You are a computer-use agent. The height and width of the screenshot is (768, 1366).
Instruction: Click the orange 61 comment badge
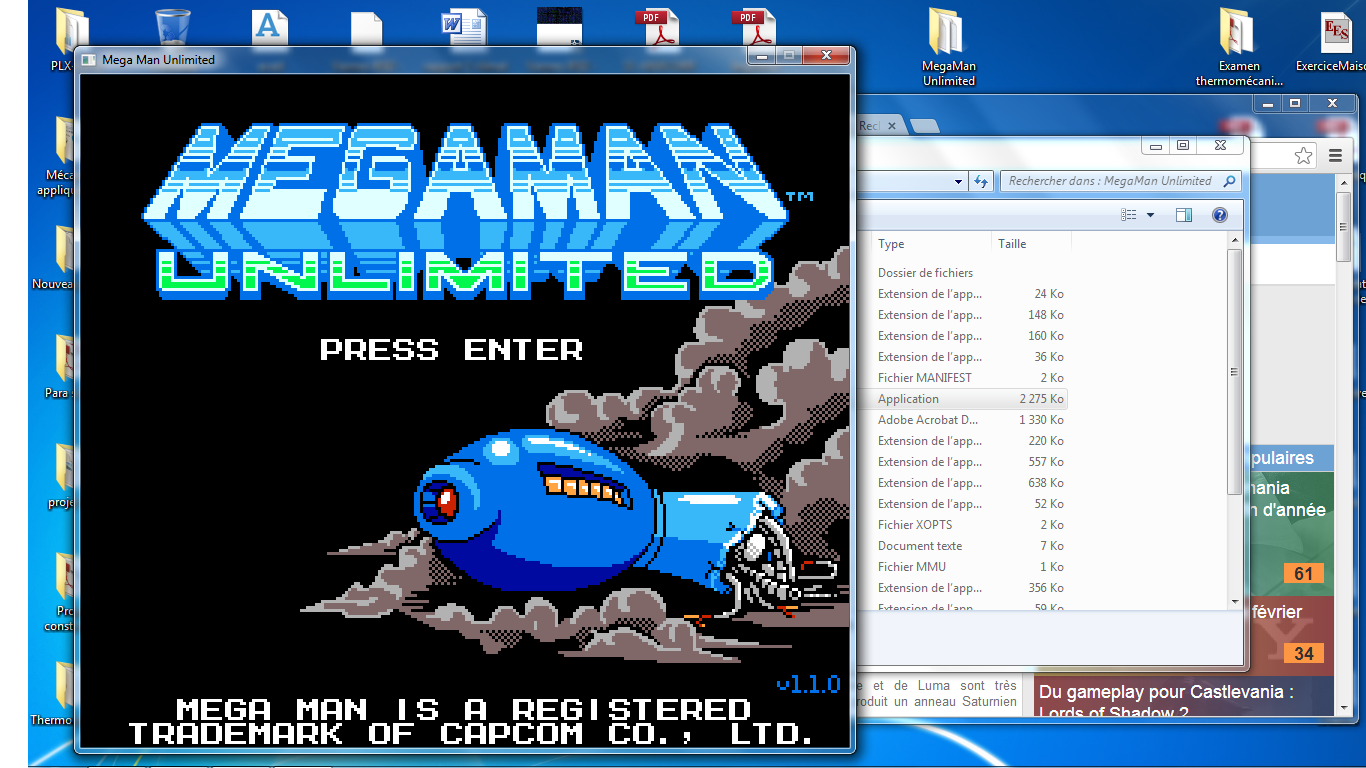pos(1303,573)
